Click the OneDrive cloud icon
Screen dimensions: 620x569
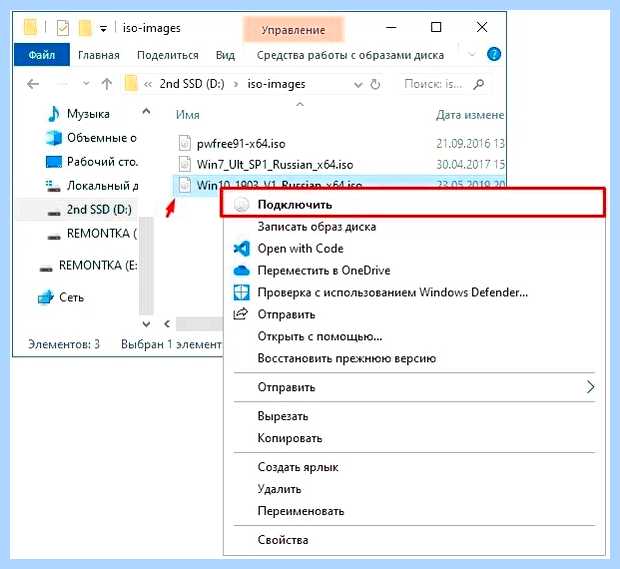pyautogui.click(x=242, y=270)
